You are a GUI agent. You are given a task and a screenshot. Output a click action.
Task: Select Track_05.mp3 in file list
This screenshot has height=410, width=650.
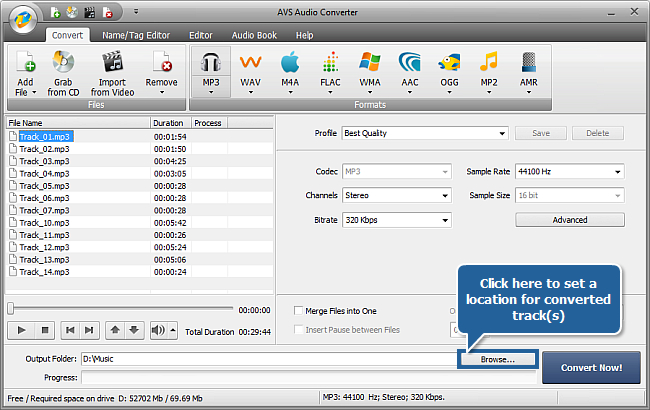44,186
